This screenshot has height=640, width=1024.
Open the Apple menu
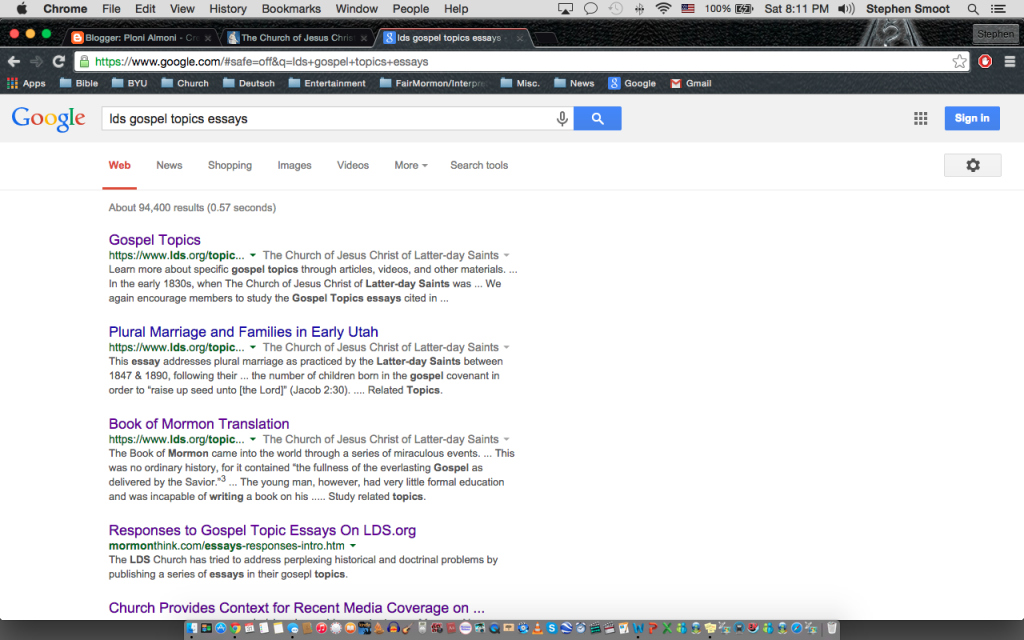pyautogui.click(x=22, y=8)
